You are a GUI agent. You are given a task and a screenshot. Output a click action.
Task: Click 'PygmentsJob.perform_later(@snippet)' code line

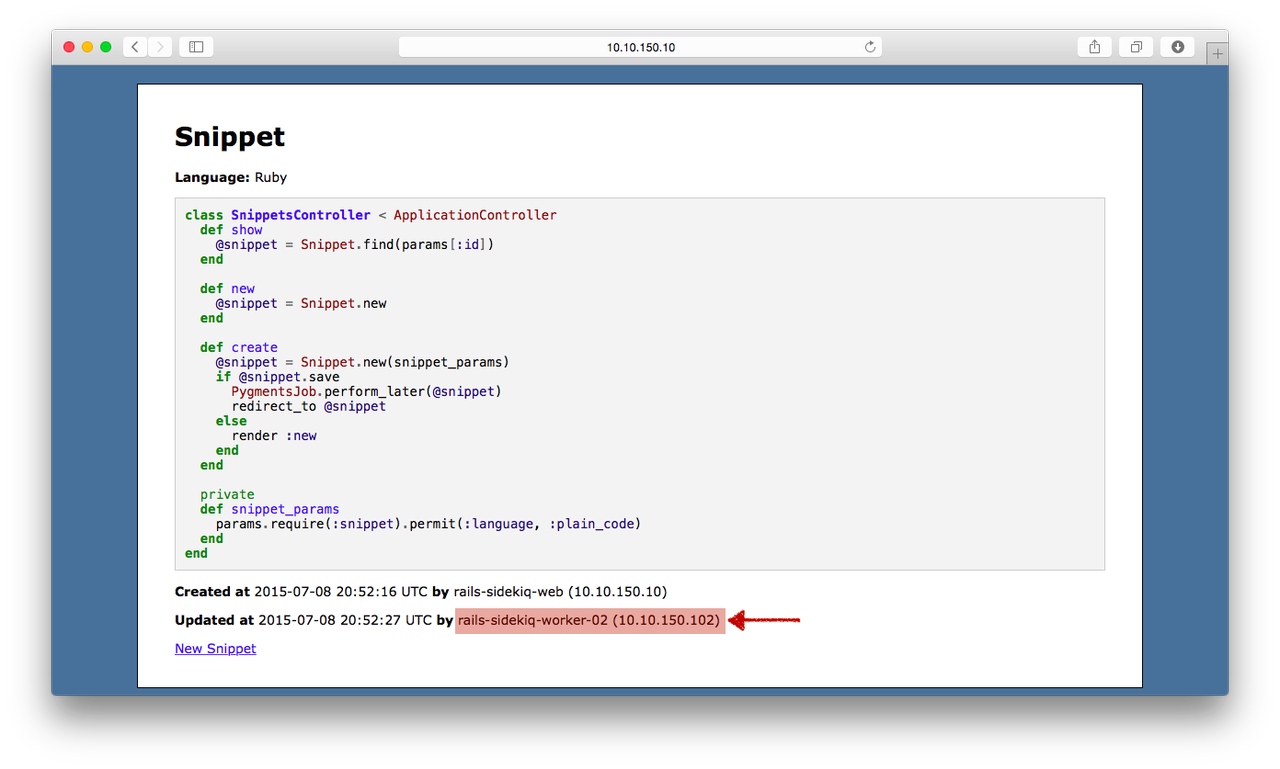click(366, 392)
